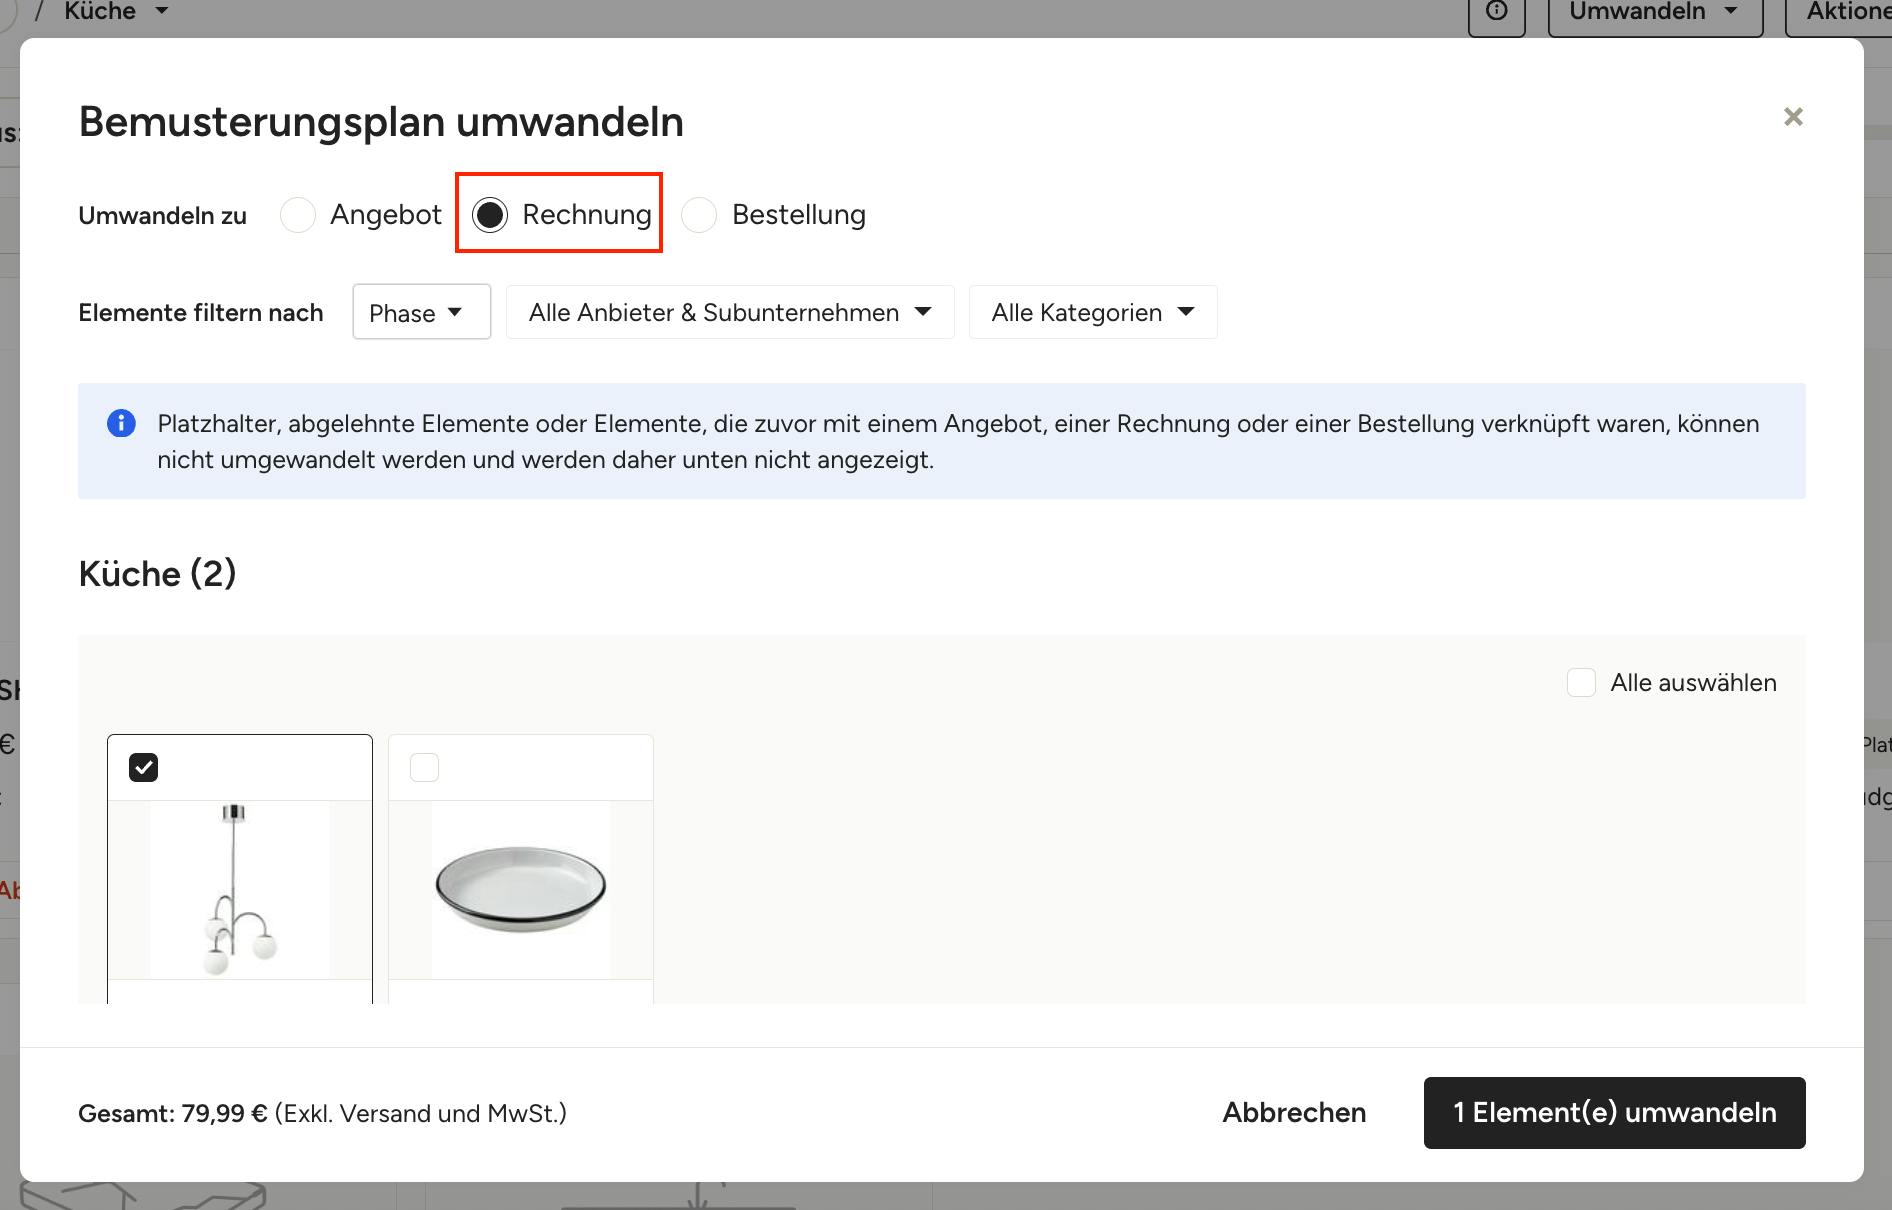Open the Phase filter dropdown
The image size is (1892, 1210).
[x=421, y=312]
